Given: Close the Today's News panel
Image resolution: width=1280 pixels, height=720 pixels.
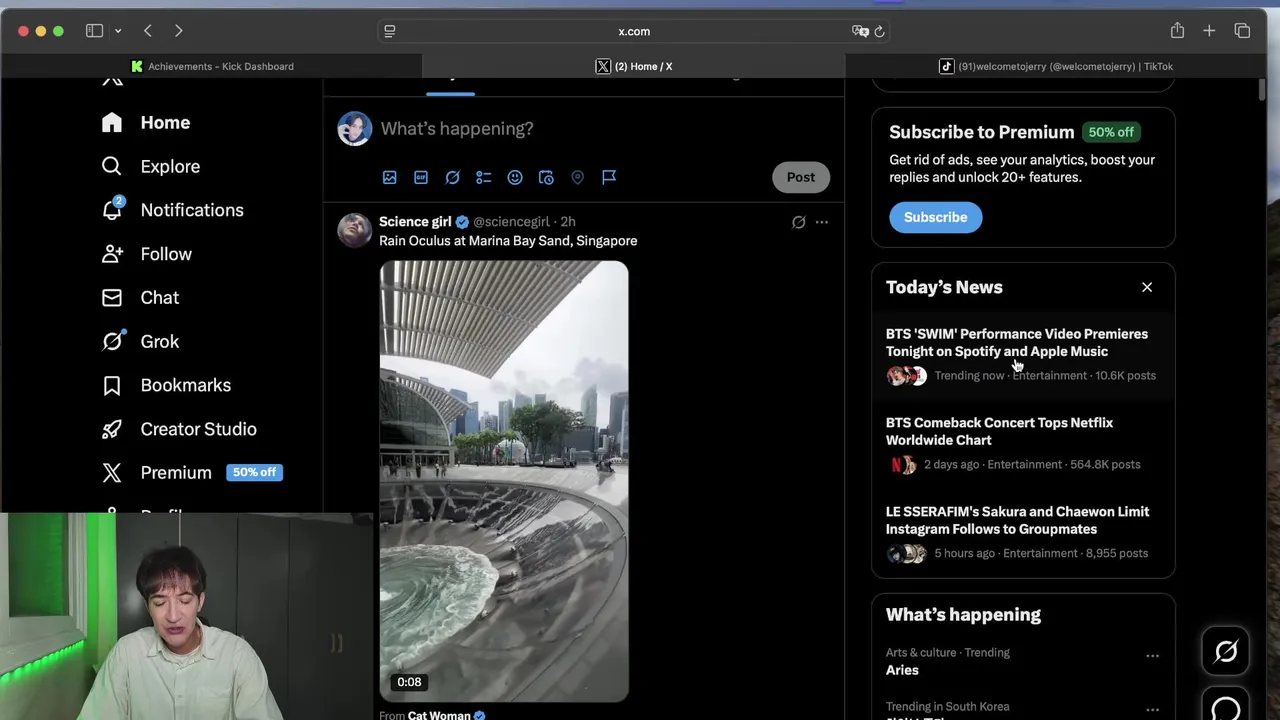Looking at the screenshot, I should (x=1147, y=287).
